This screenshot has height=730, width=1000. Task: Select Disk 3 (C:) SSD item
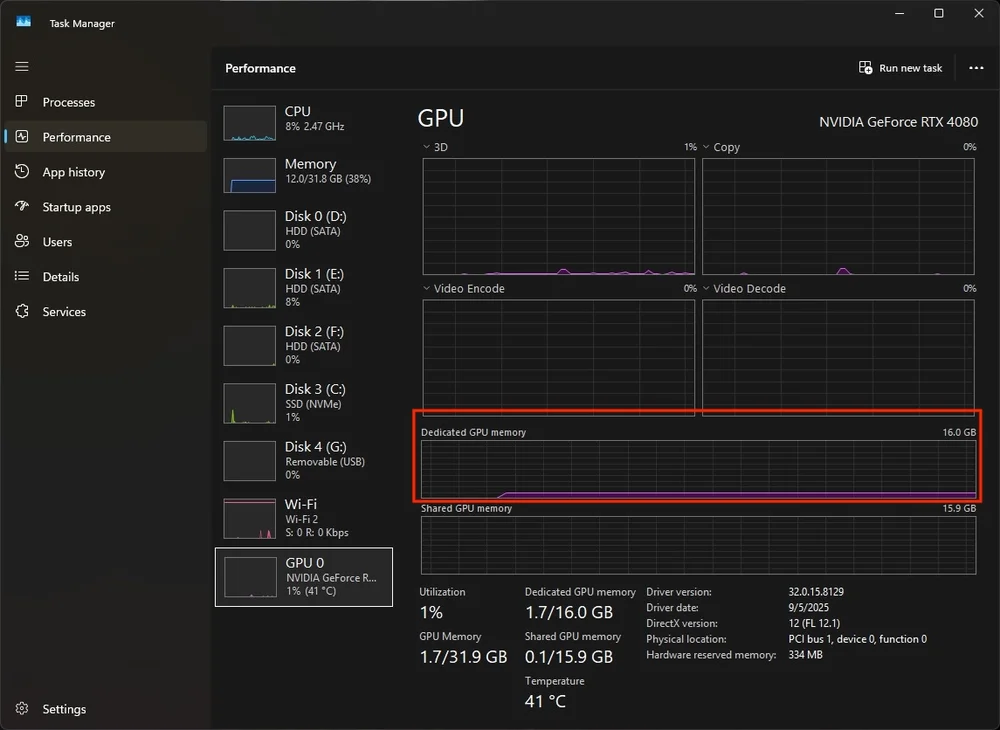click(x=304, y=402)
